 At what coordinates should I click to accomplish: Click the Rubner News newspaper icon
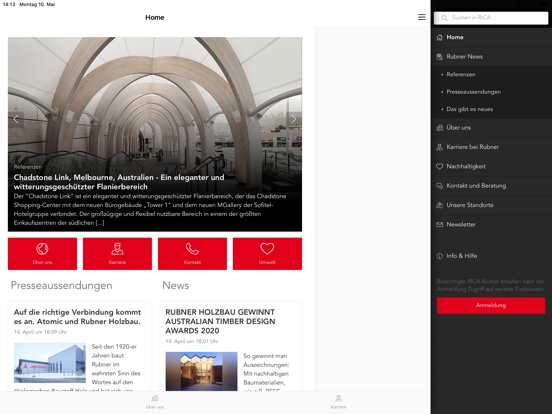coord(439,57)
